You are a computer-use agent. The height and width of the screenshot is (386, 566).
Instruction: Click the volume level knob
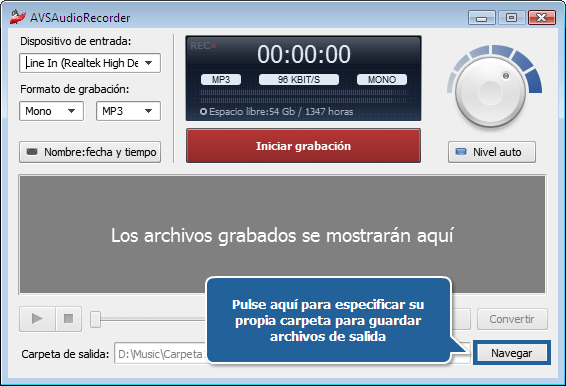point(490,92)
